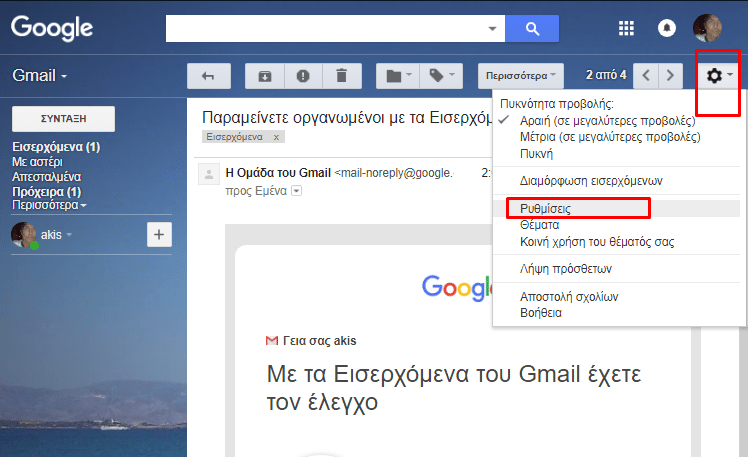Choose Διαμόρφωση εισερχομένων menu item

[x=591, y=181]
